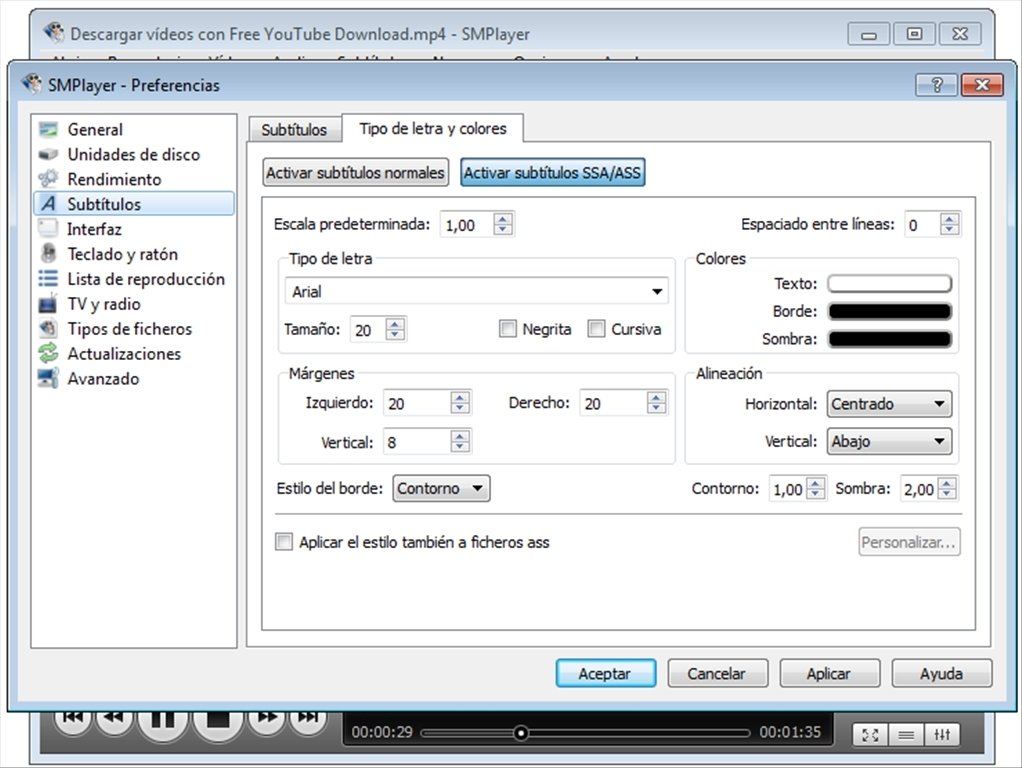Open the equalizer from the player toolbar
1022x768 pixels.
(942, 735)
